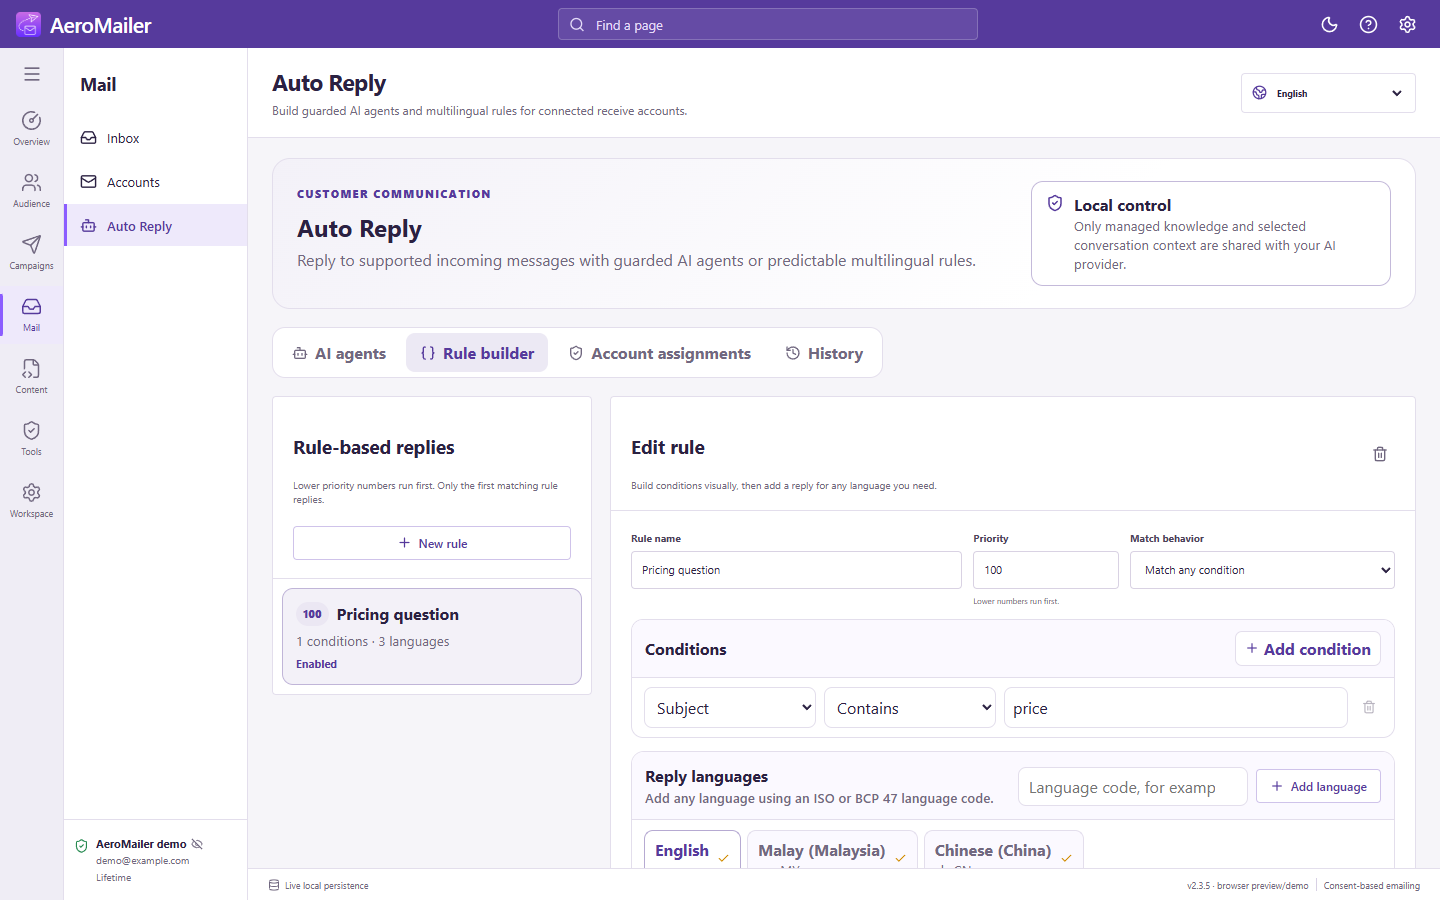This screenshot has height=900, width=1440.
Task: Click the Lifetime plan label
Action: 113,877
